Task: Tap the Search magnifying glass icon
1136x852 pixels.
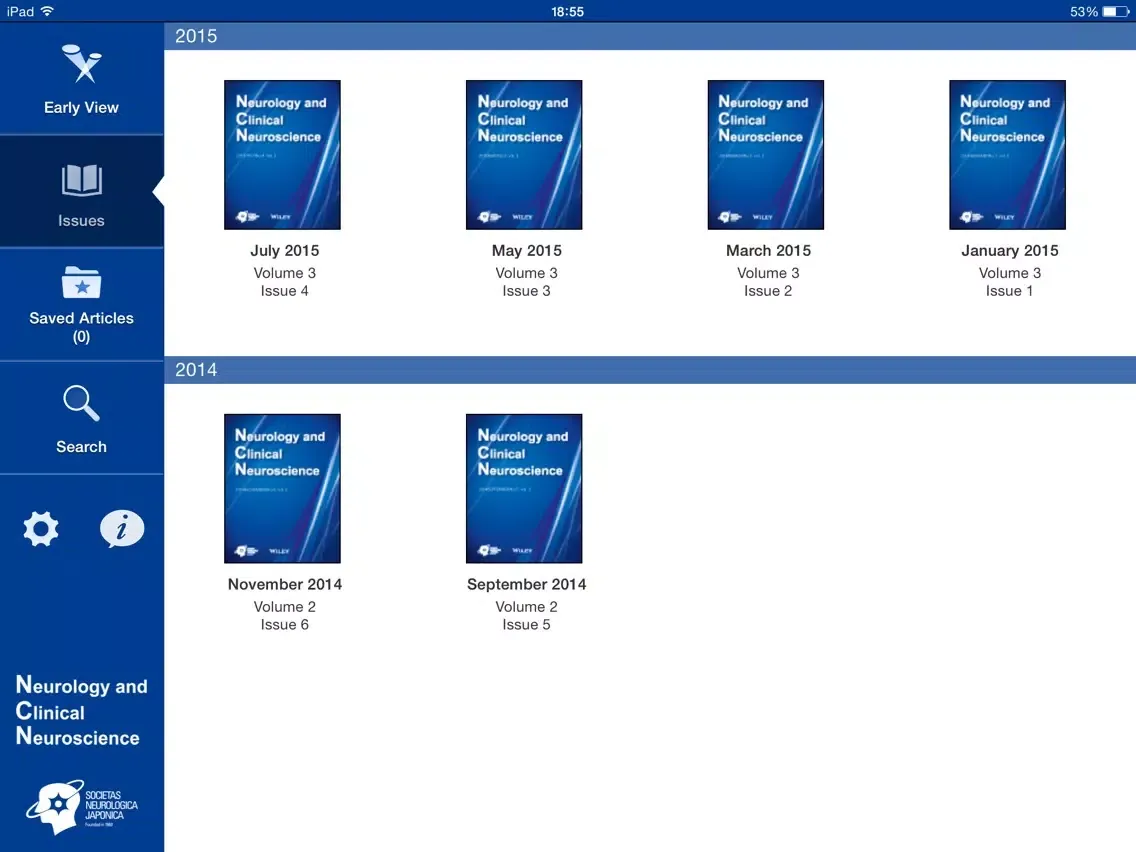Action: 82,403
